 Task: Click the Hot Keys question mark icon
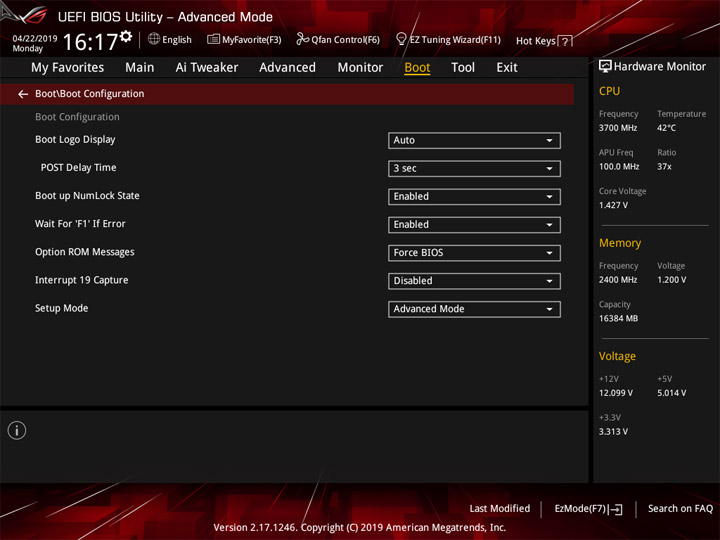[x=565, y=41]
